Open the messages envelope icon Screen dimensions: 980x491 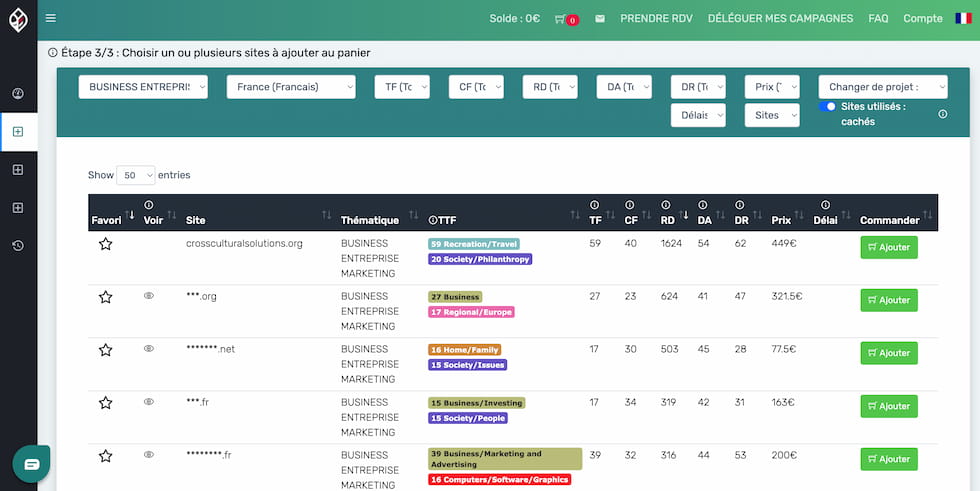pyautogui.click(x=600, y=19)
